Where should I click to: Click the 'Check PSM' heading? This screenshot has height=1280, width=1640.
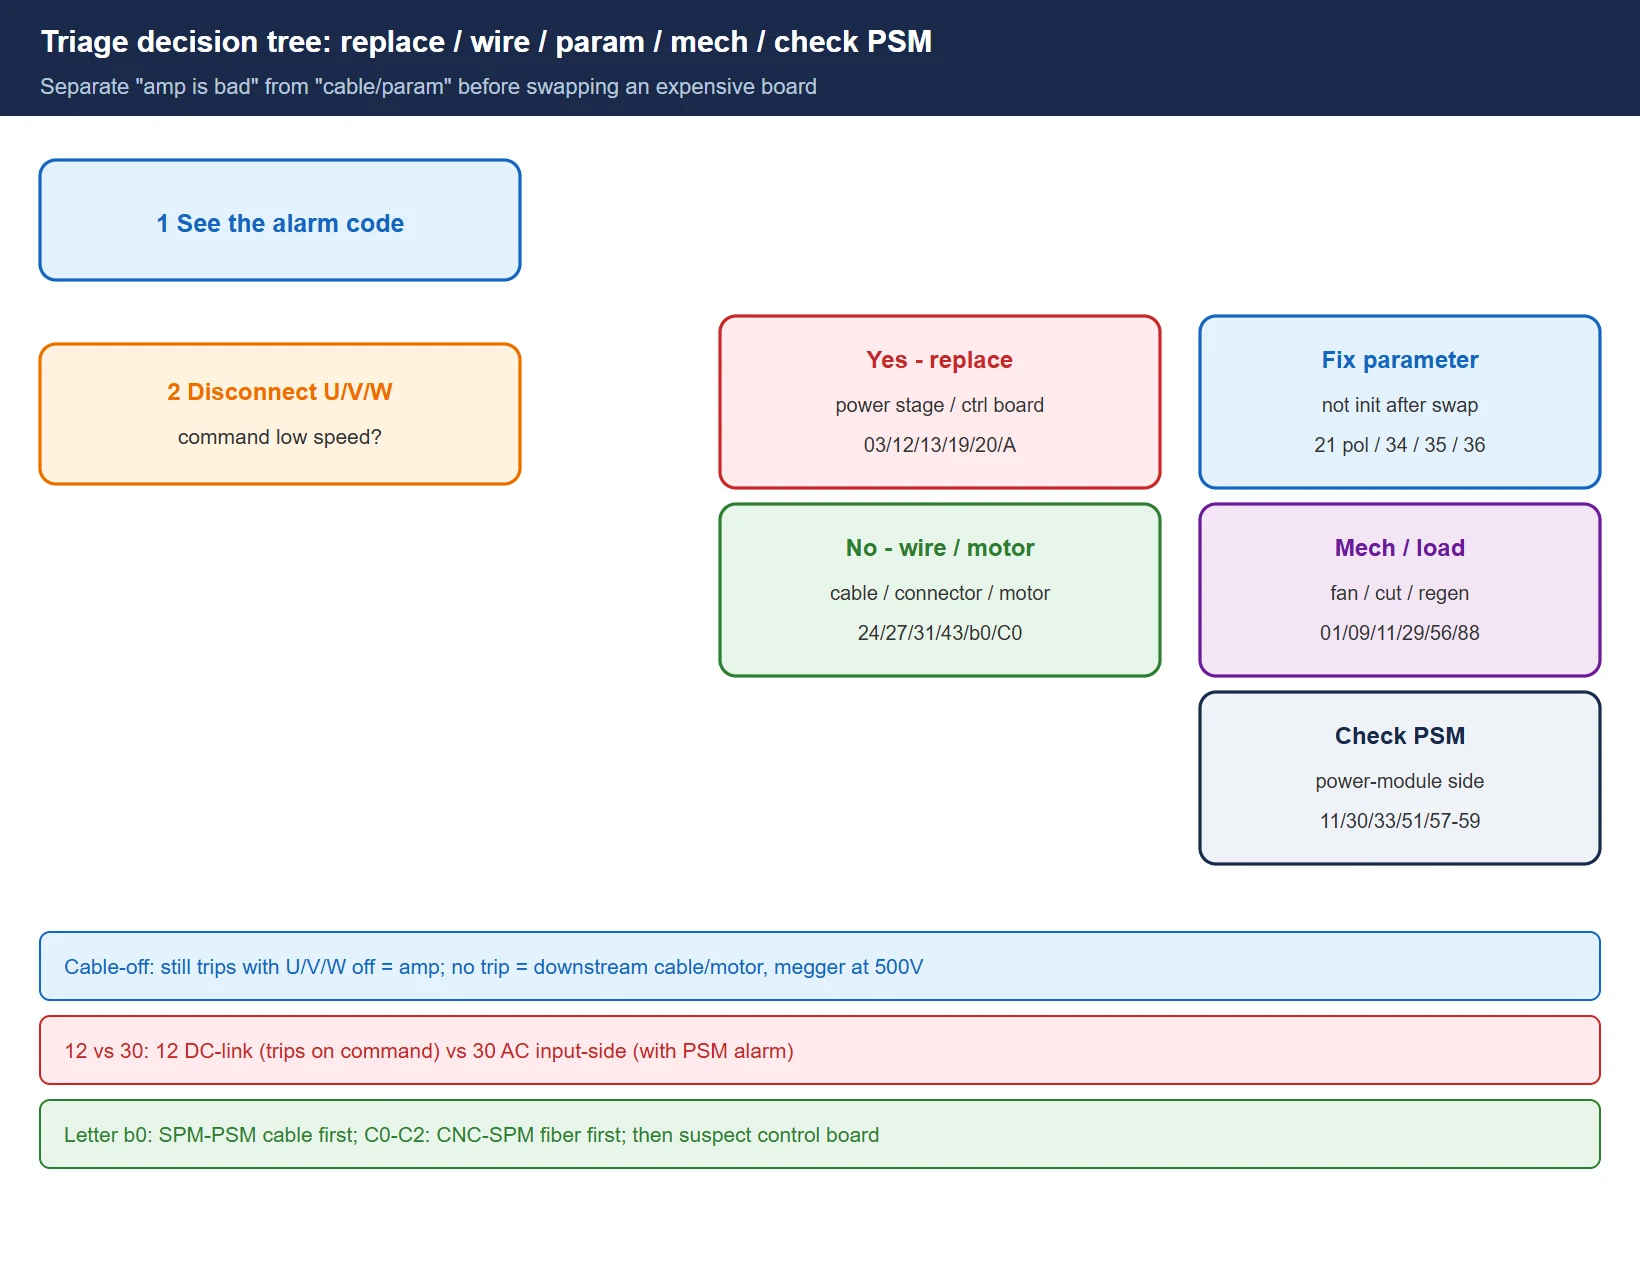[x=1400, y=736]
